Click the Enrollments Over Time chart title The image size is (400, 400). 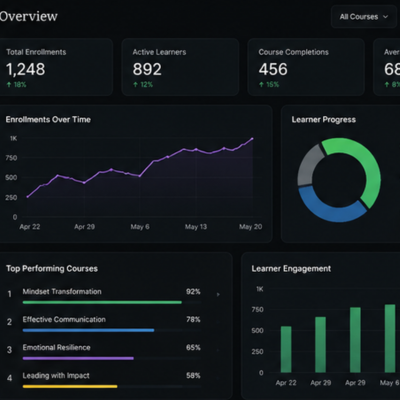48,120
